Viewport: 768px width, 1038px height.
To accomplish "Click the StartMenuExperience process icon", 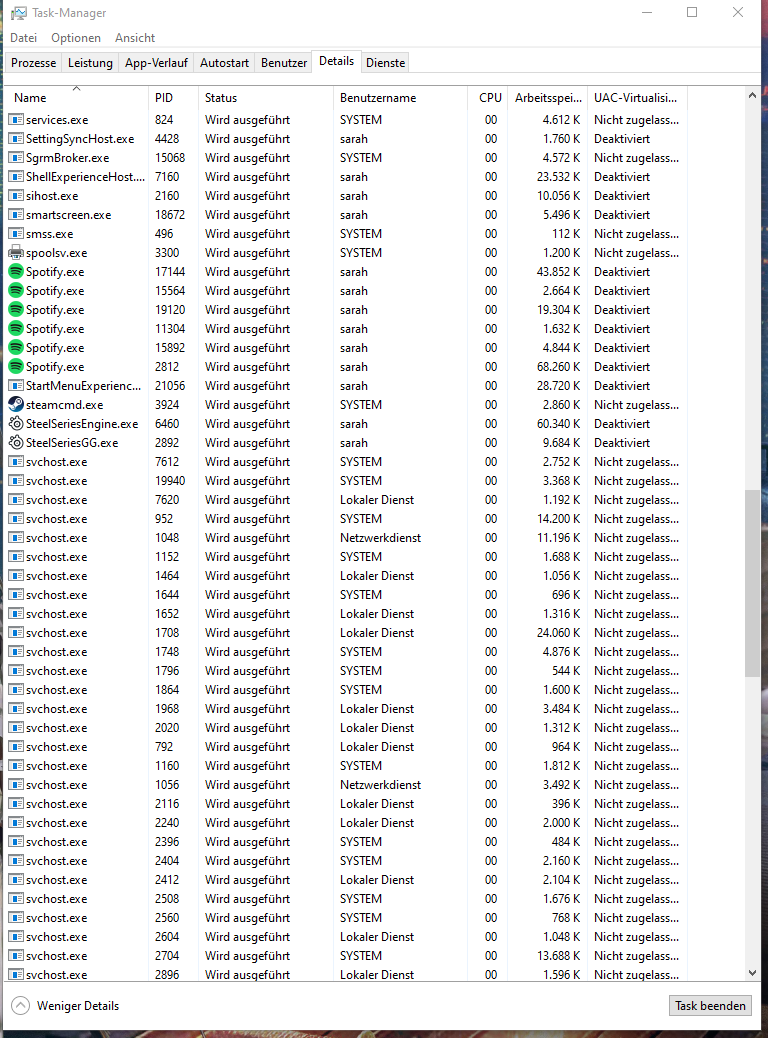I will click(x=16, y=386).
